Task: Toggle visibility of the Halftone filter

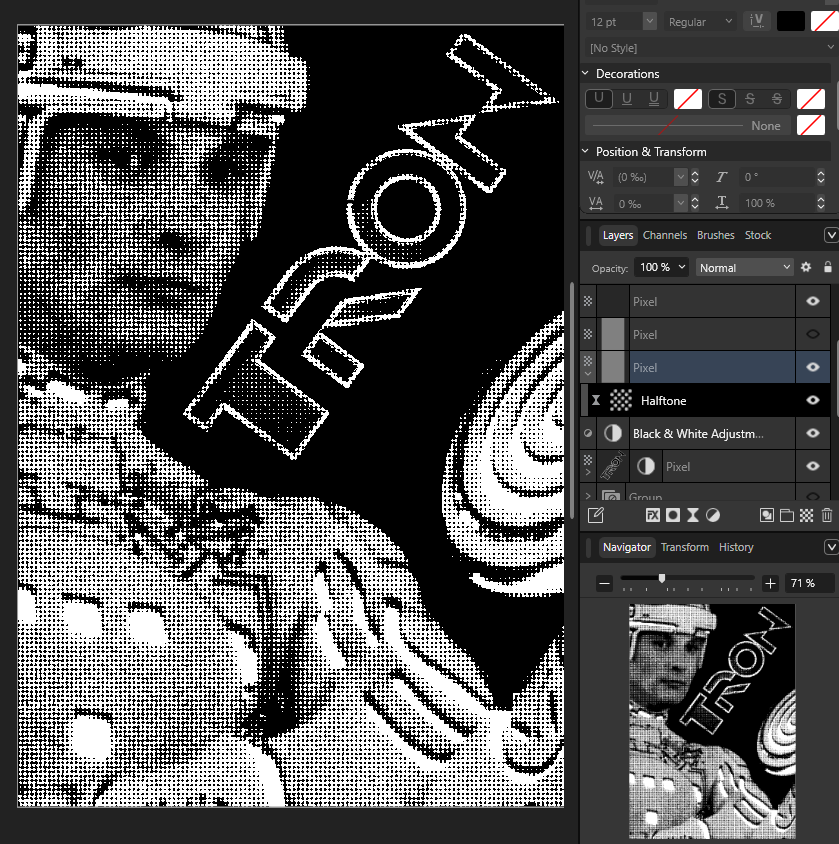Action: (813, 400)
